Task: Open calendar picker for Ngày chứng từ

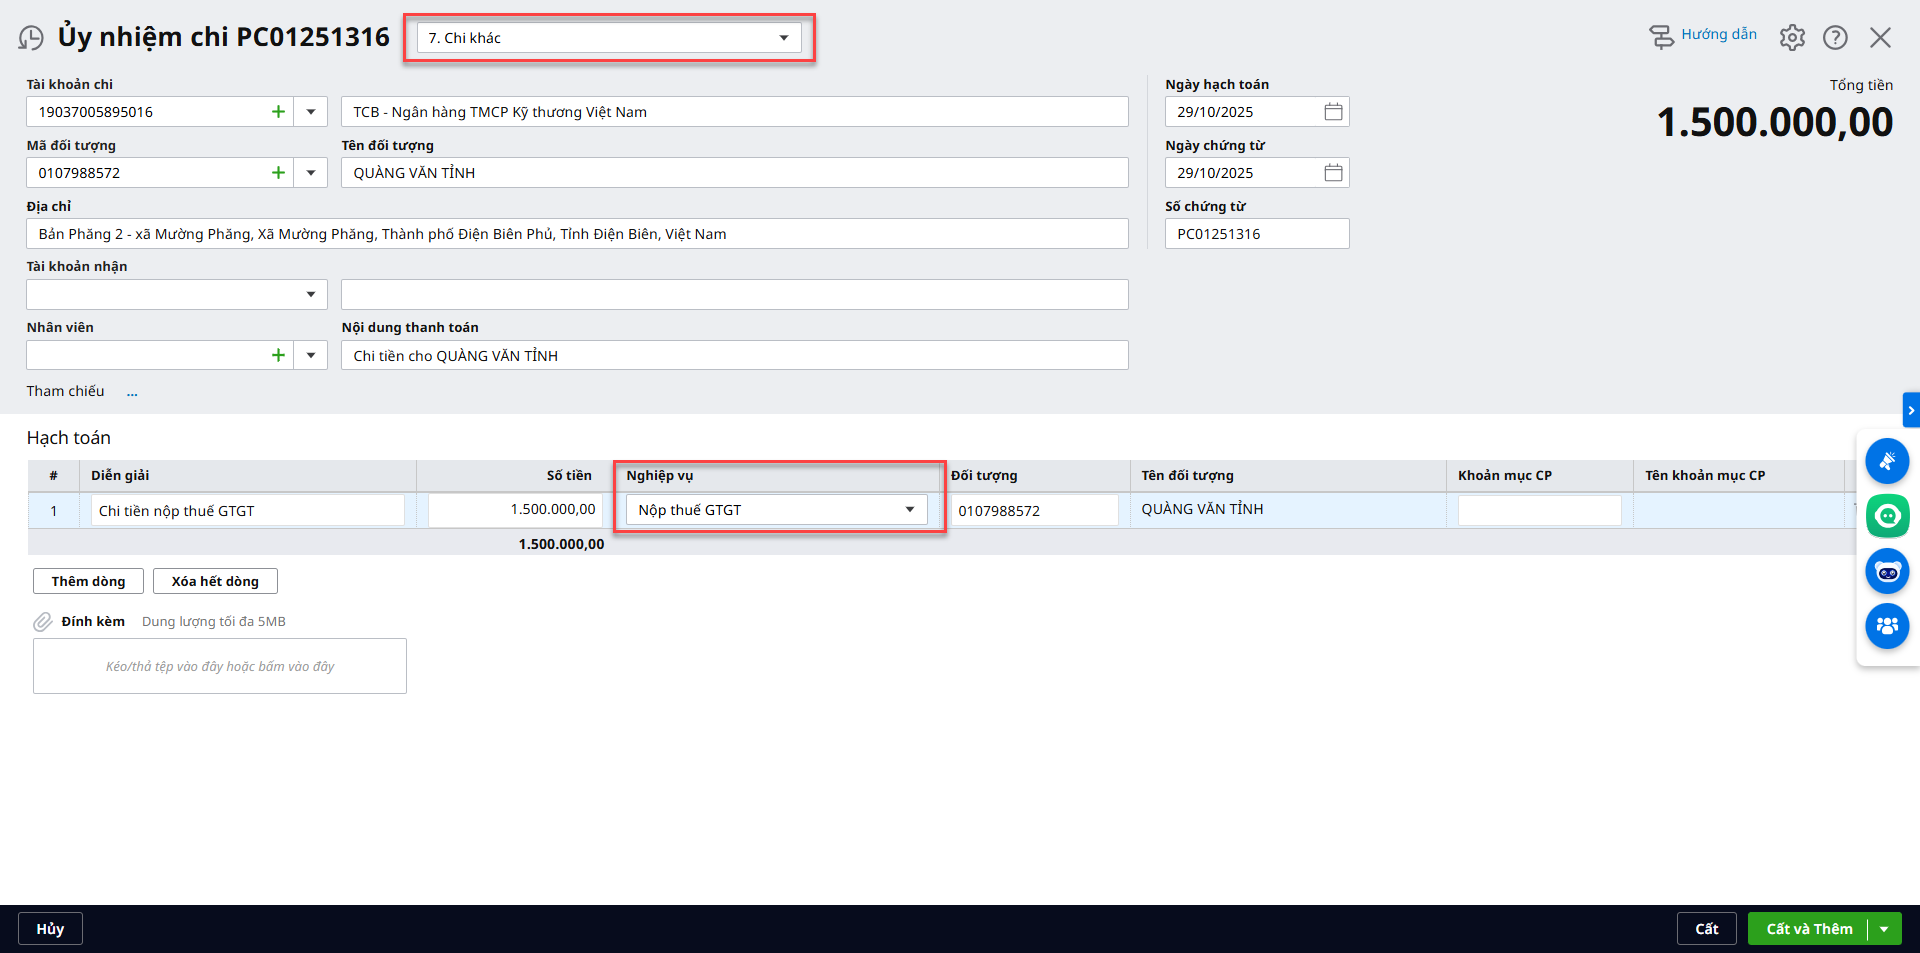Action: point(1333,173)
